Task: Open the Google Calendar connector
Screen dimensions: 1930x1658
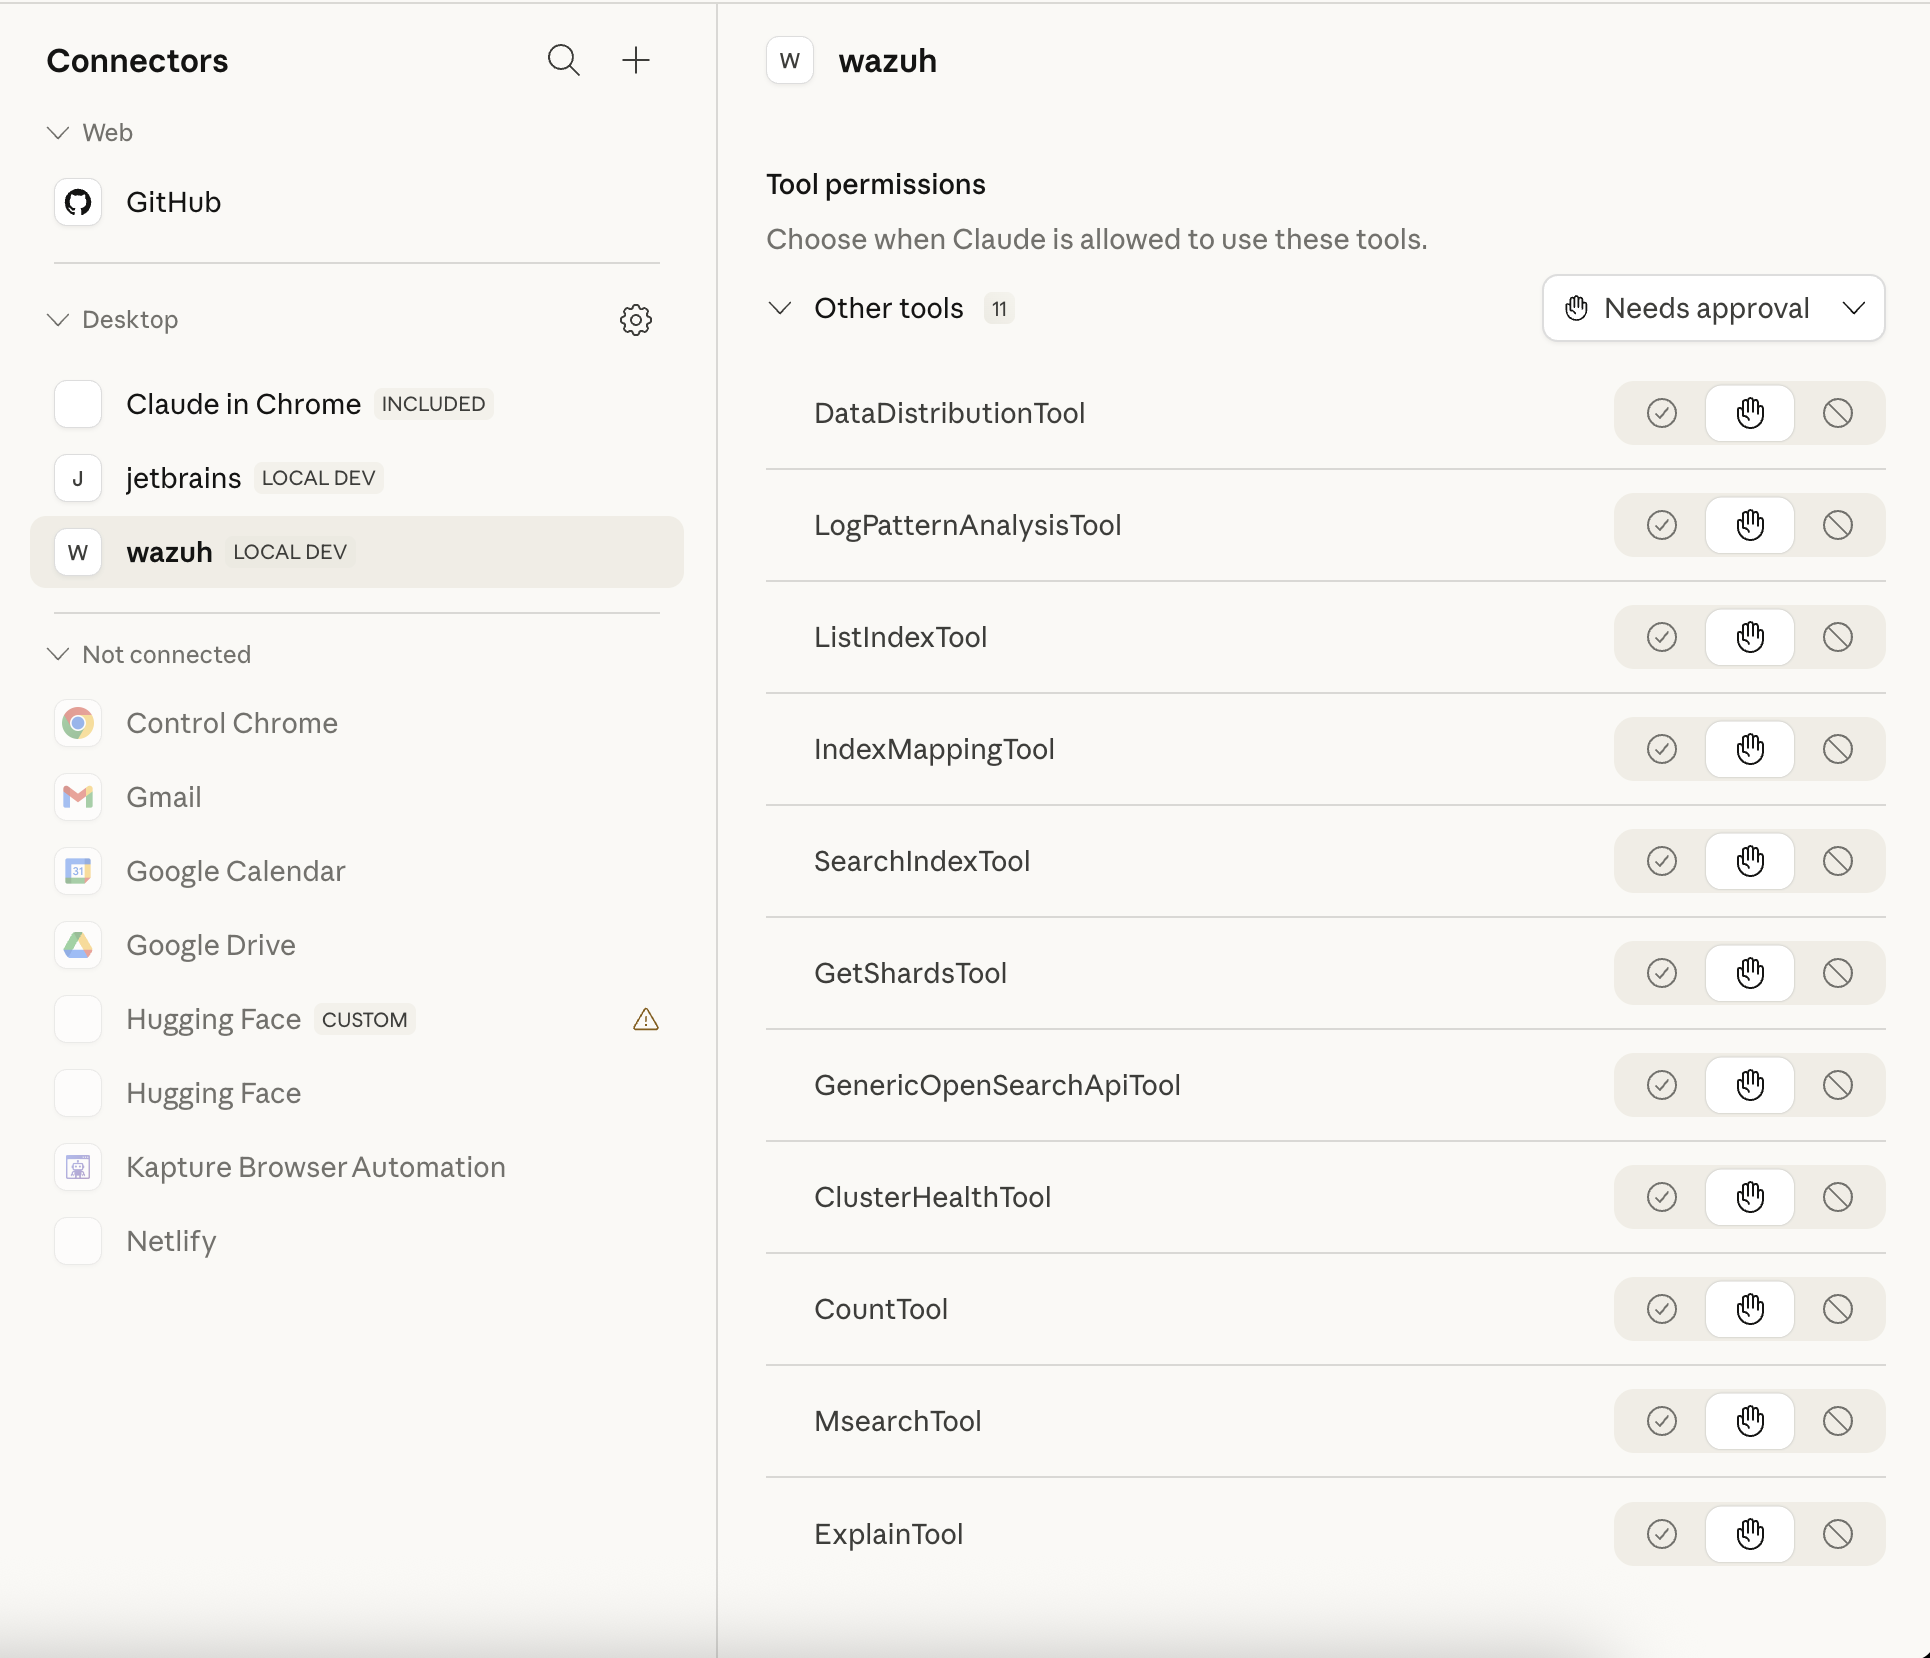Action: 234,871
